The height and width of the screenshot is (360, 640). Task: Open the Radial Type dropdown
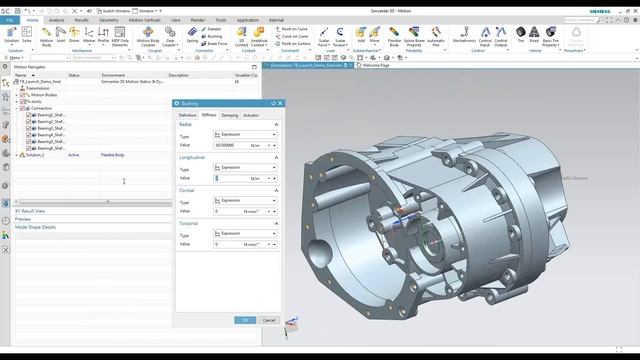point(245,134)
